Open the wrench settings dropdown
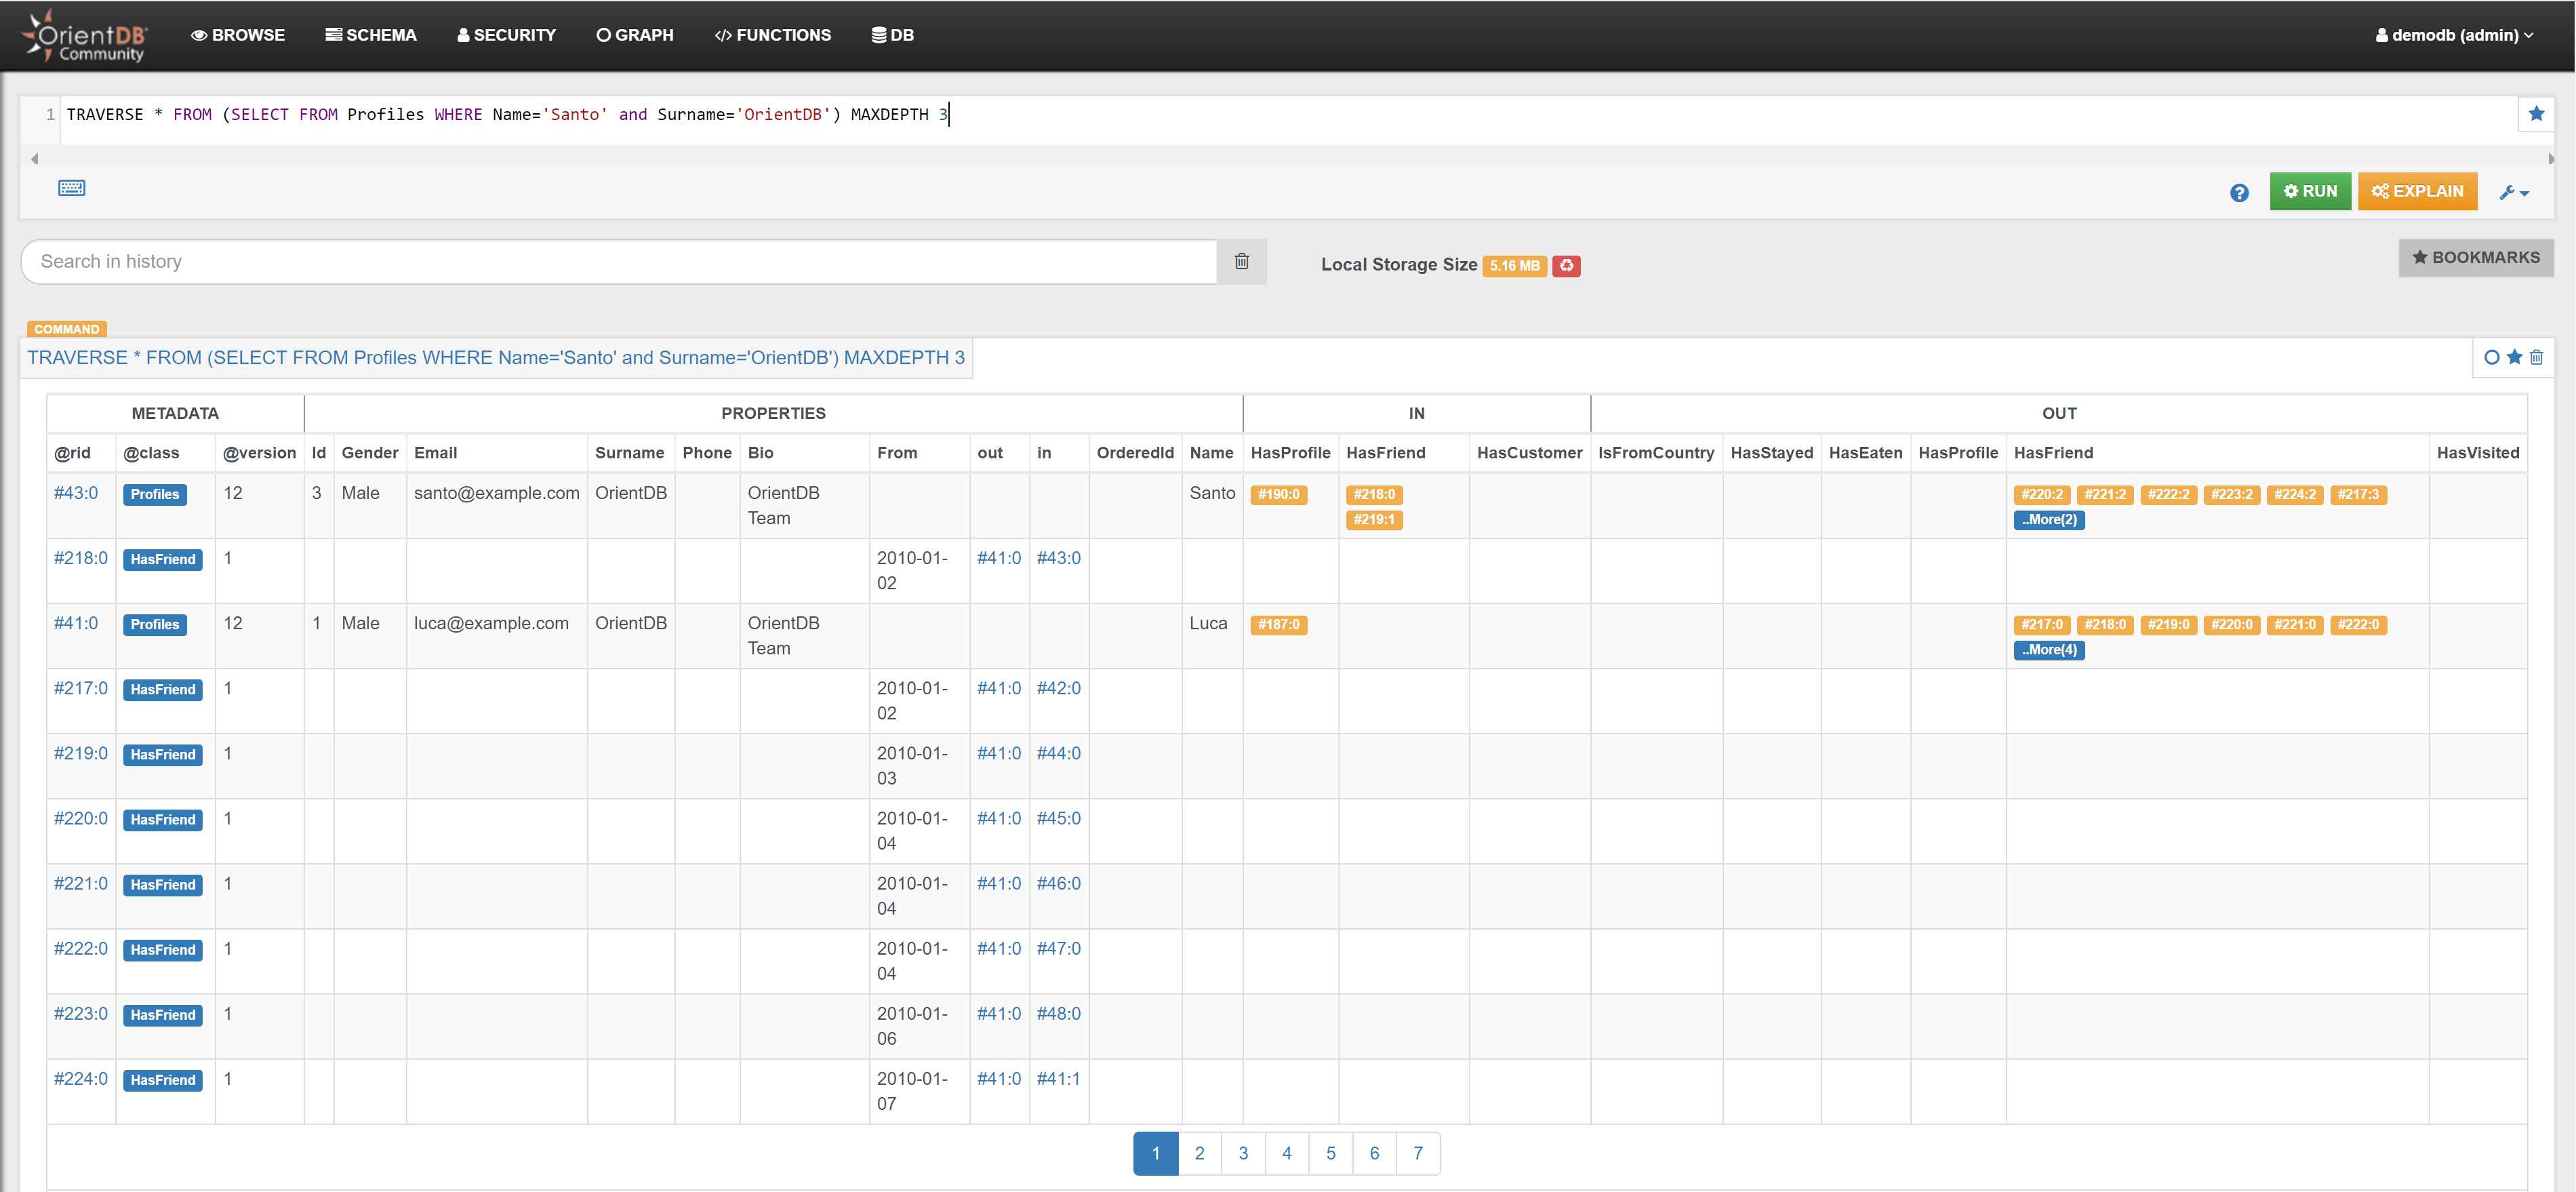Screen dimensions: 2576x1192 click(2513, 192)
